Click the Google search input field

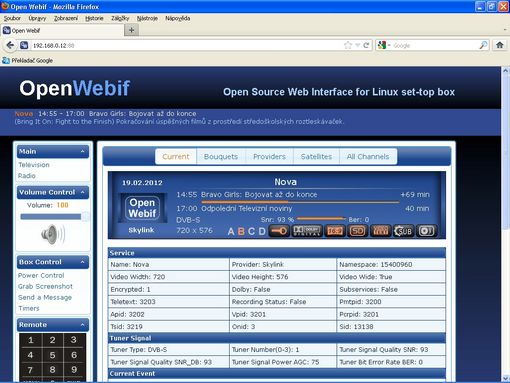pyautogui.click(x=435, y=45)
